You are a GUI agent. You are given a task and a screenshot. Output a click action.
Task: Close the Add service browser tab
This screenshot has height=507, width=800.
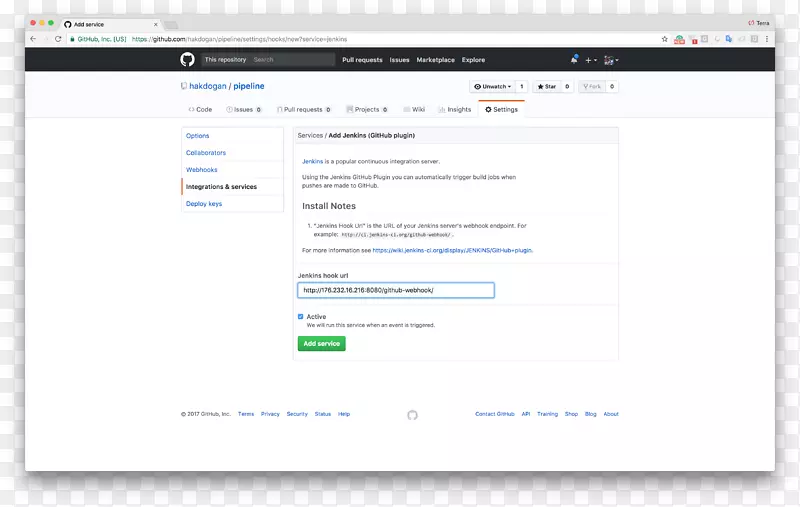click(156, 24)
